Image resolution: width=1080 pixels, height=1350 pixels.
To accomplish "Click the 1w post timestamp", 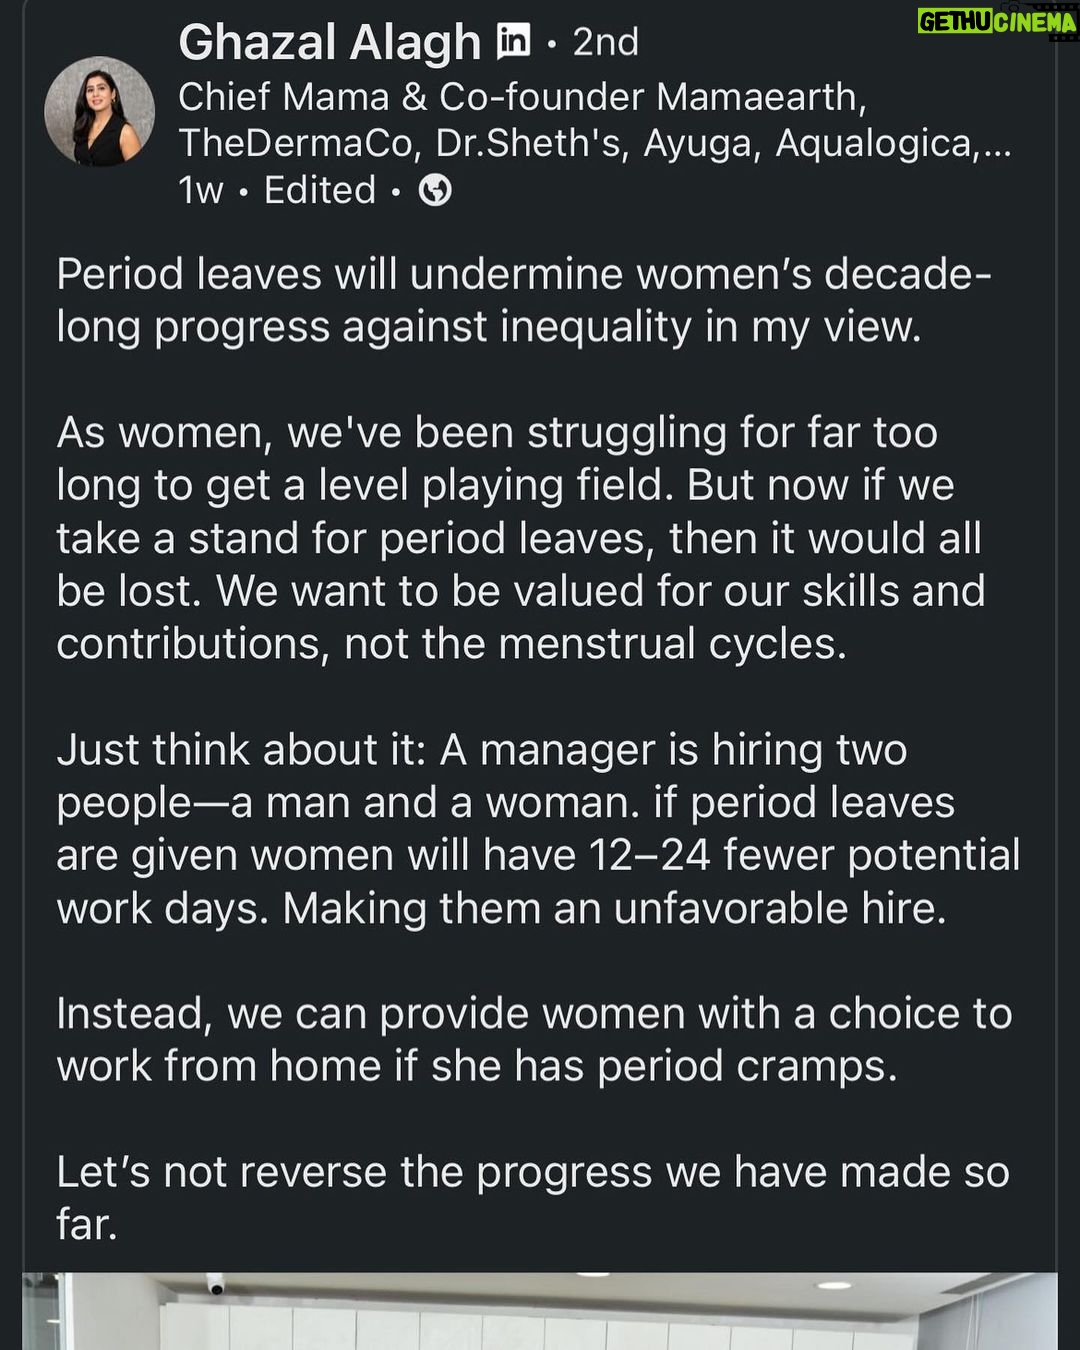I will pyautogui.click(x=201, y=190).
